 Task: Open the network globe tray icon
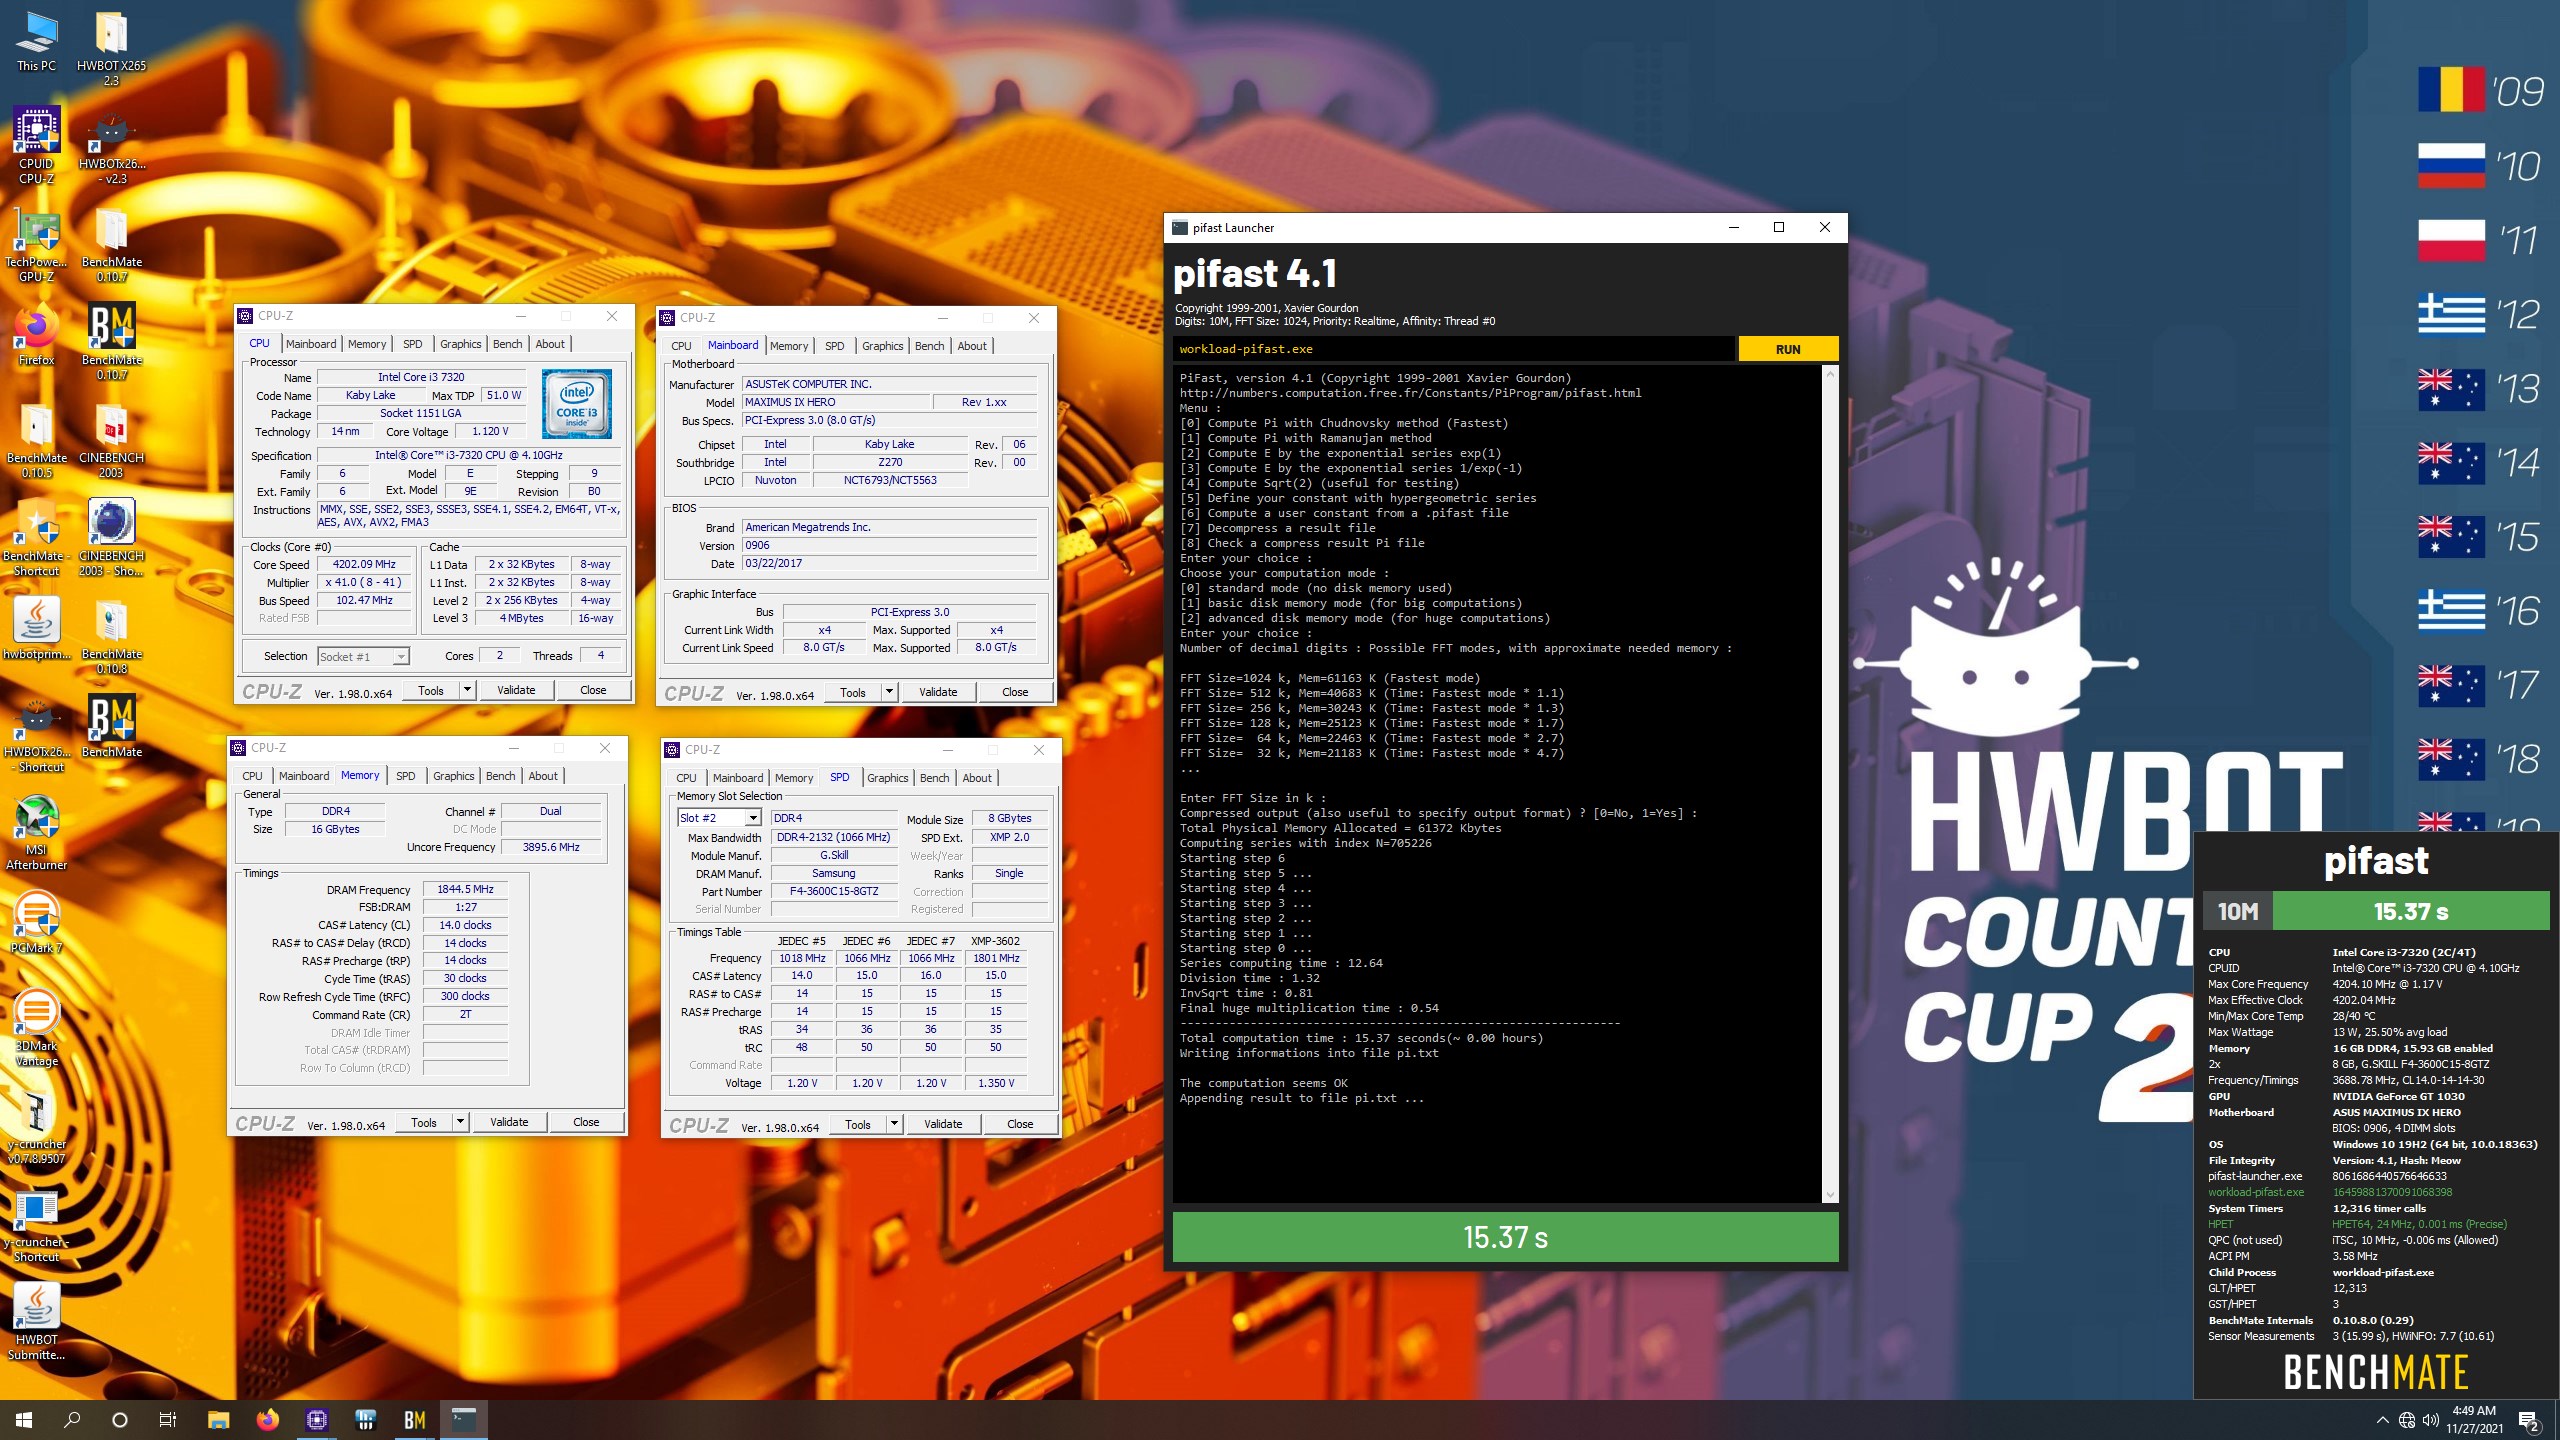2407,1420
